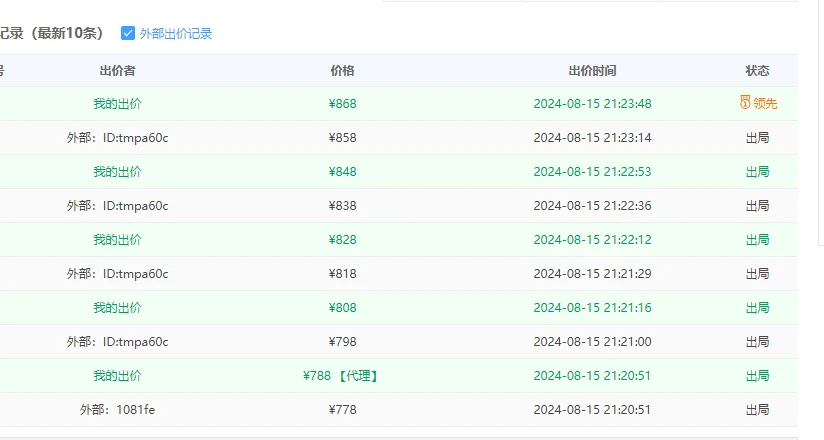Click the green 出局 status on the ¥828 row
Screen dimensions: 824x440
(x=757, y=240)
